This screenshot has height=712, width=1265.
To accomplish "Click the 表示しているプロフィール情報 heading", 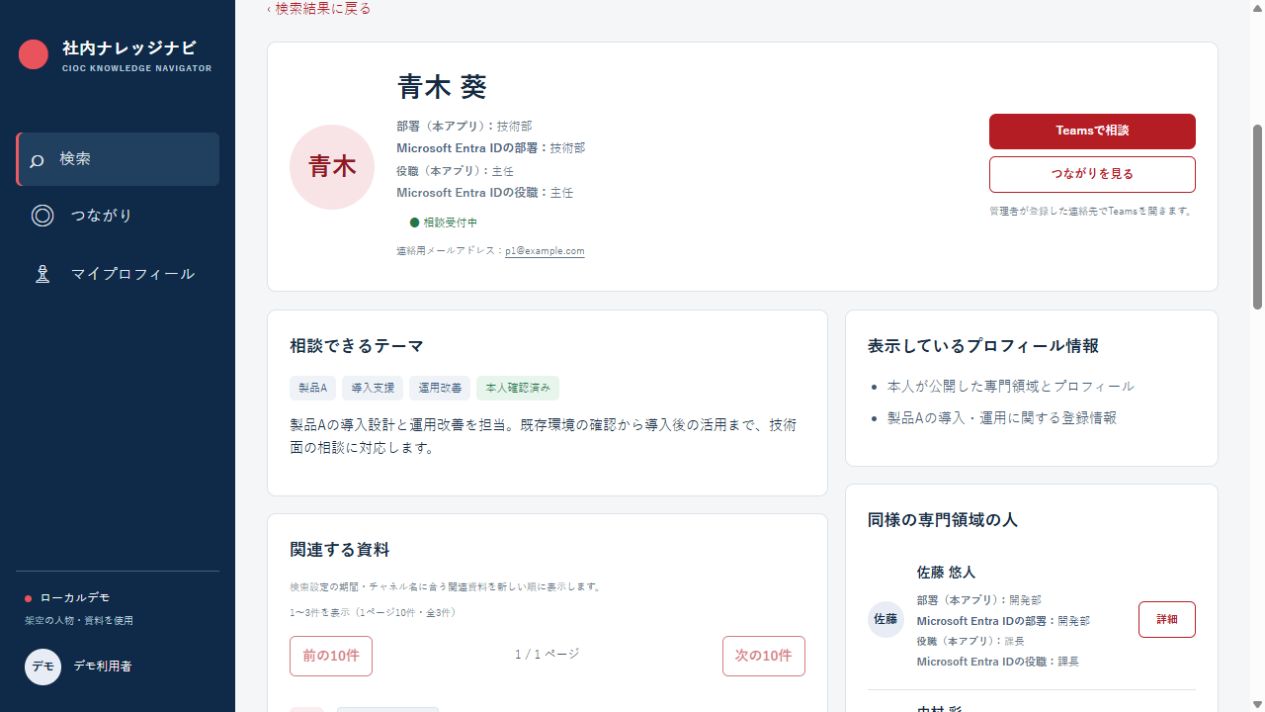I will tap(984, 346).
